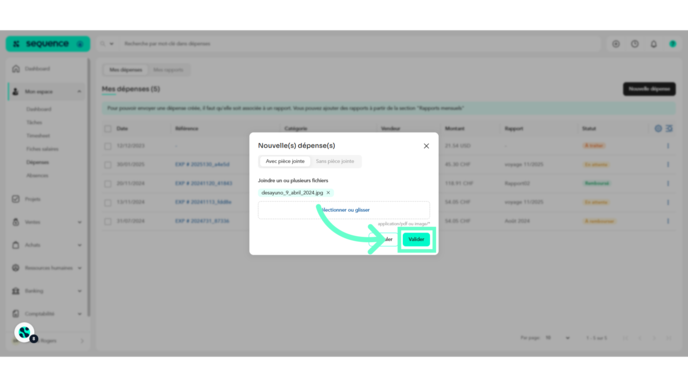
Task: Click the Comptabilité document icon
Action: coord(16,314)
